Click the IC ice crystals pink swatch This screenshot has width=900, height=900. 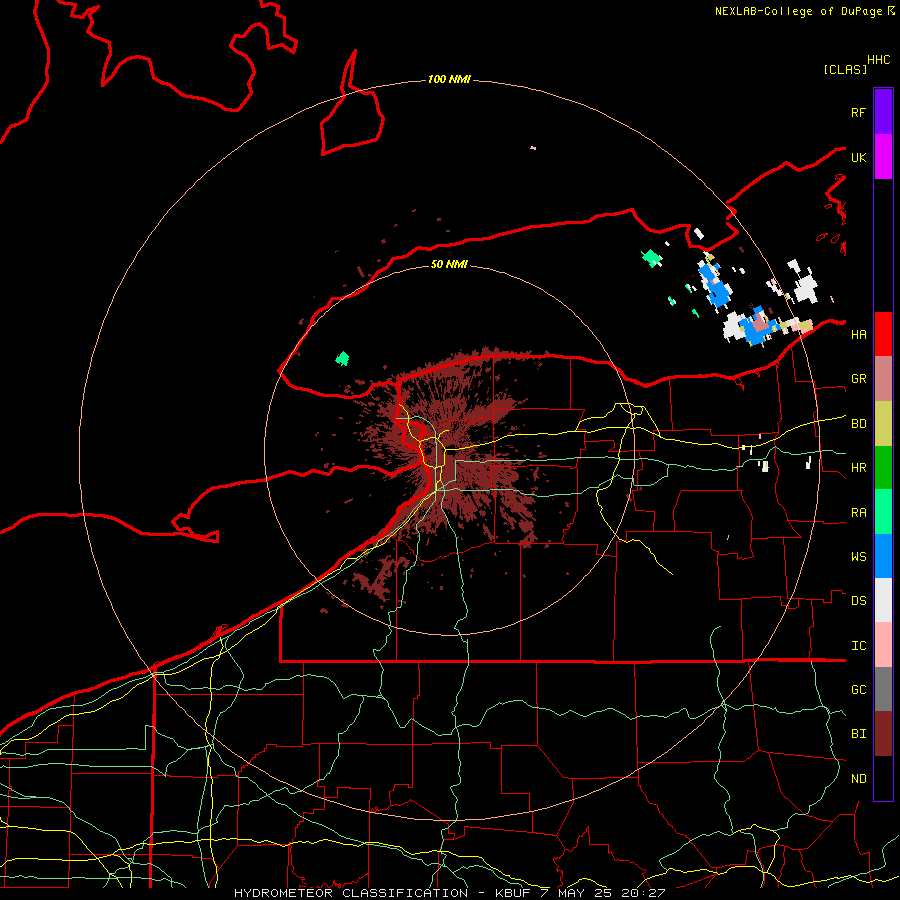pyautogui.click(x=883, y=645)
